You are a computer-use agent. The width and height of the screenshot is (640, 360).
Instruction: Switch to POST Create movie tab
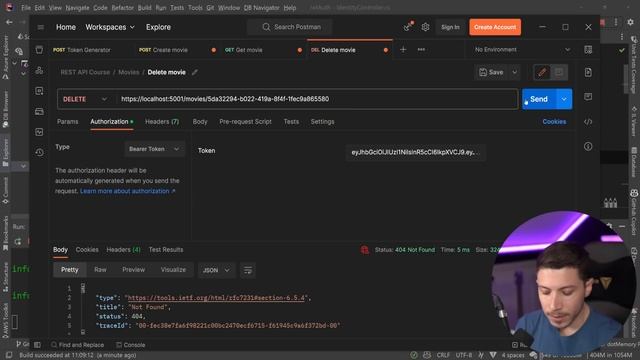point(163,50)
